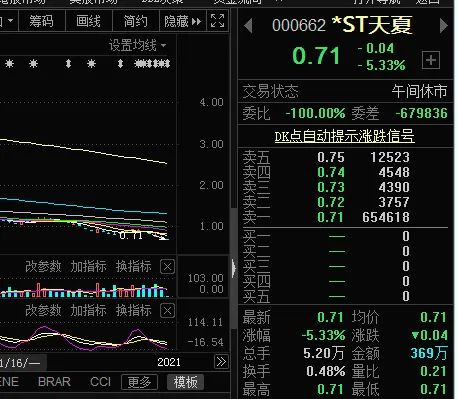Click the fullscreen expand icon in chart toolbar

pos(218,21)
